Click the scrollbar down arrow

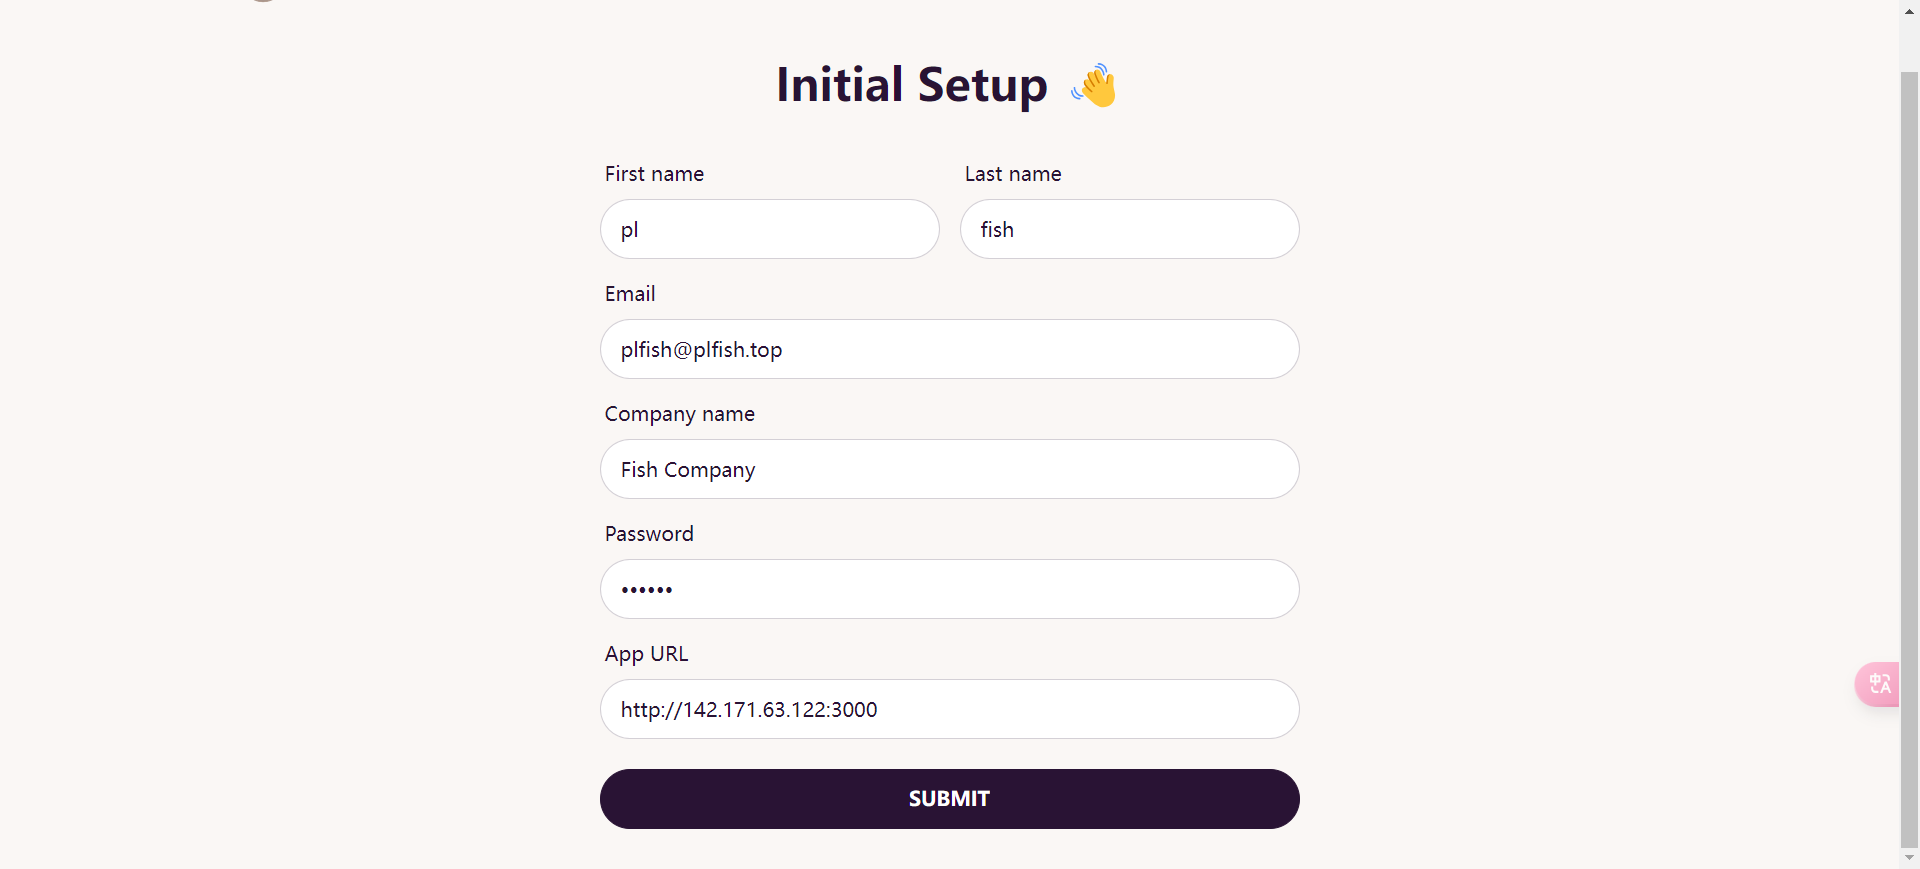[x=1909, y=858]
